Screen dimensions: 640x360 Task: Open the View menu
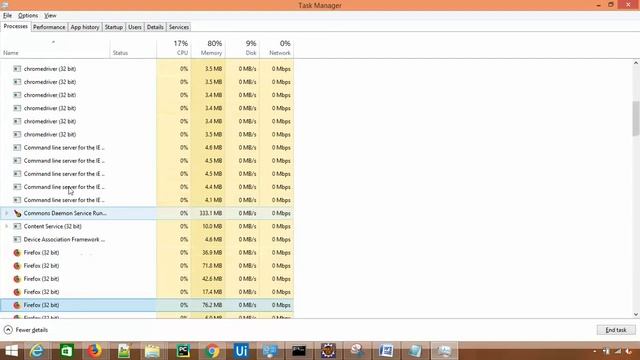coord(50,16)
